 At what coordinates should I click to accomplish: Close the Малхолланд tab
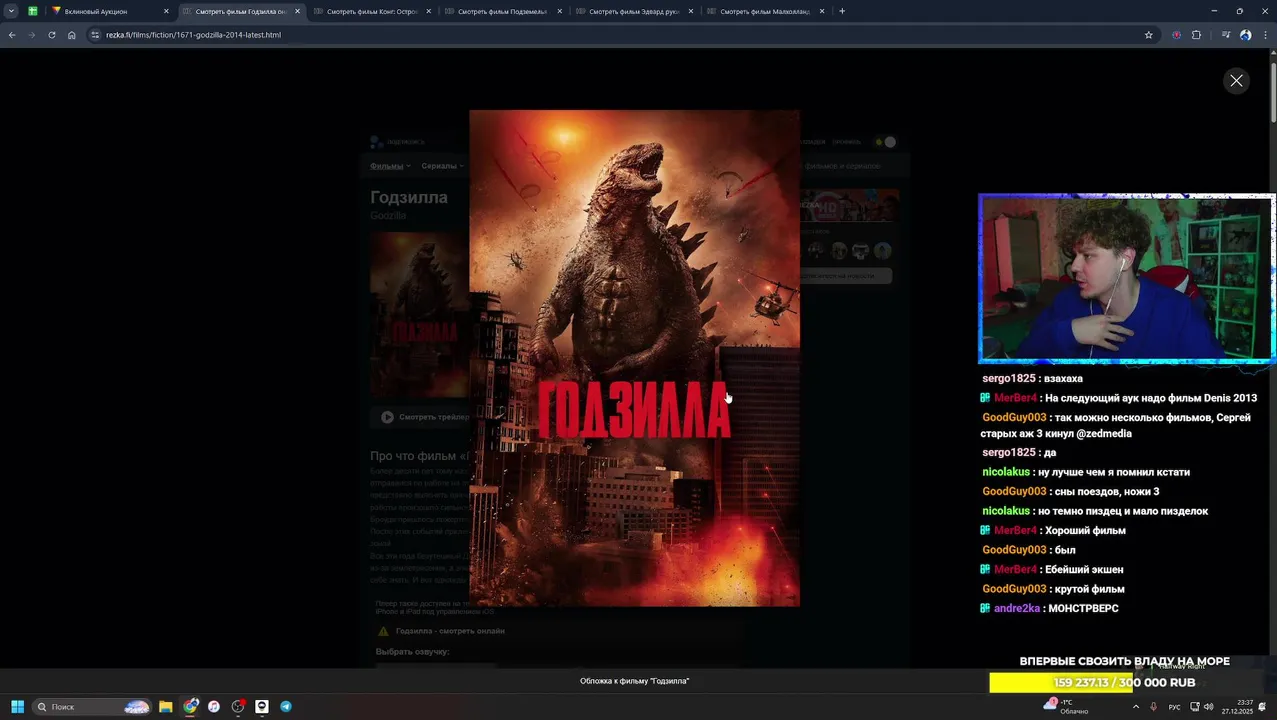[x=822, y=11]
